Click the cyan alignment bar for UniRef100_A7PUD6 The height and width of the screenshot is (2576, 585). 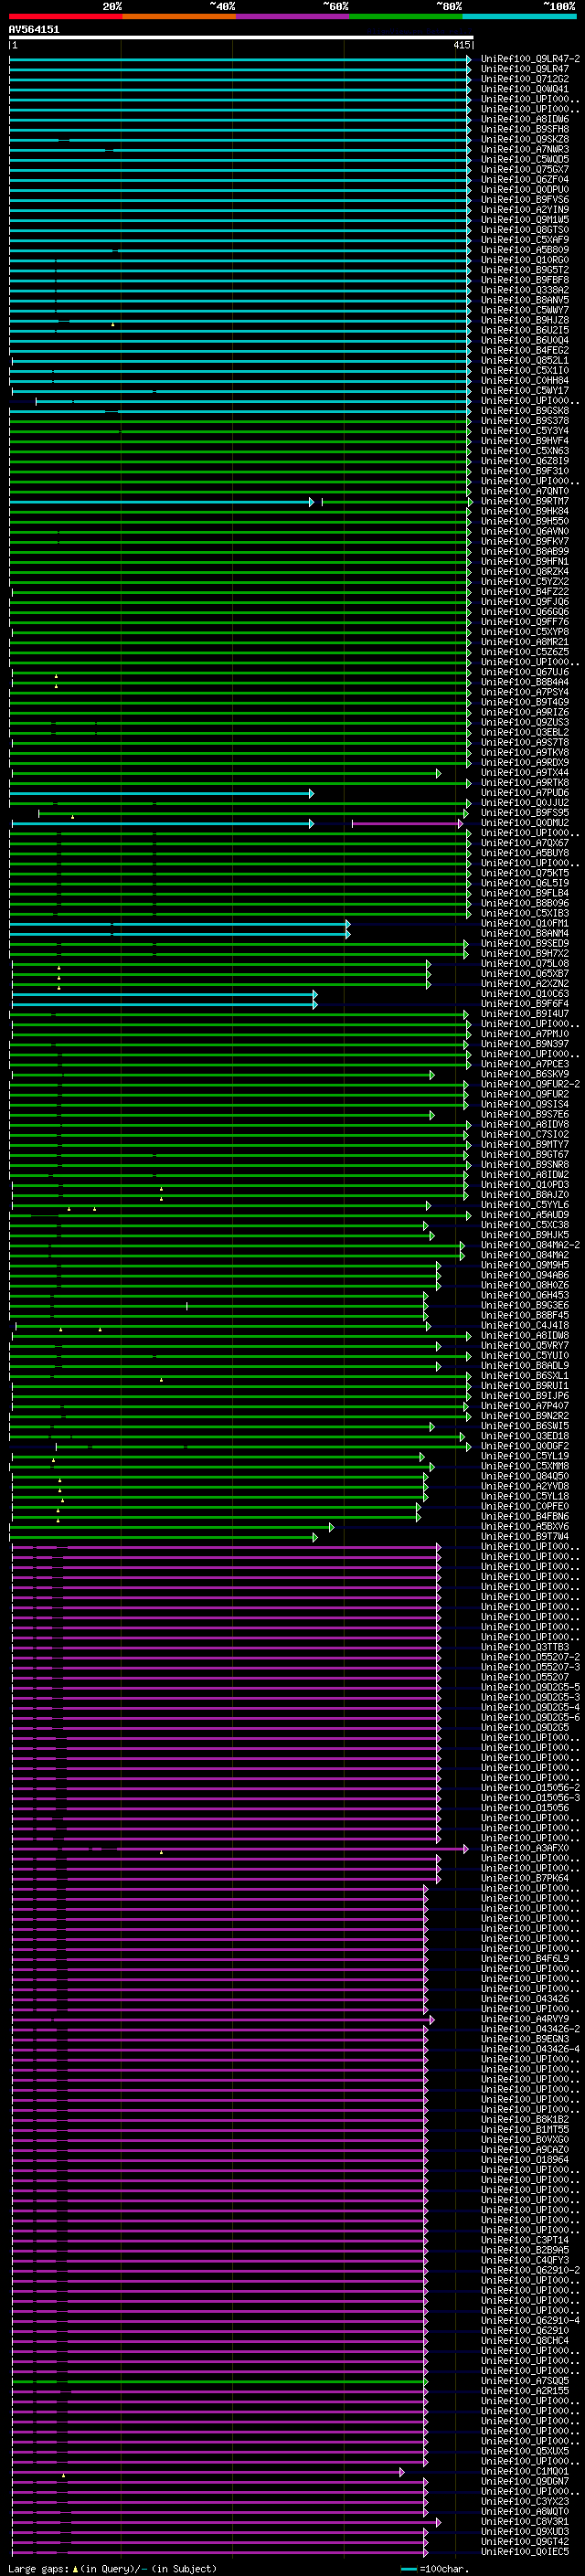click(x=161, y=794)
